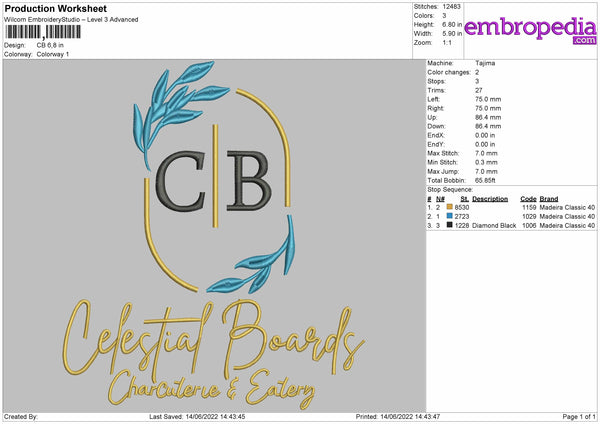The image size is (600, 424).
Task: Click the 'Min Stitch: 0.3 mm' entry
Action: tap(463, 163)
